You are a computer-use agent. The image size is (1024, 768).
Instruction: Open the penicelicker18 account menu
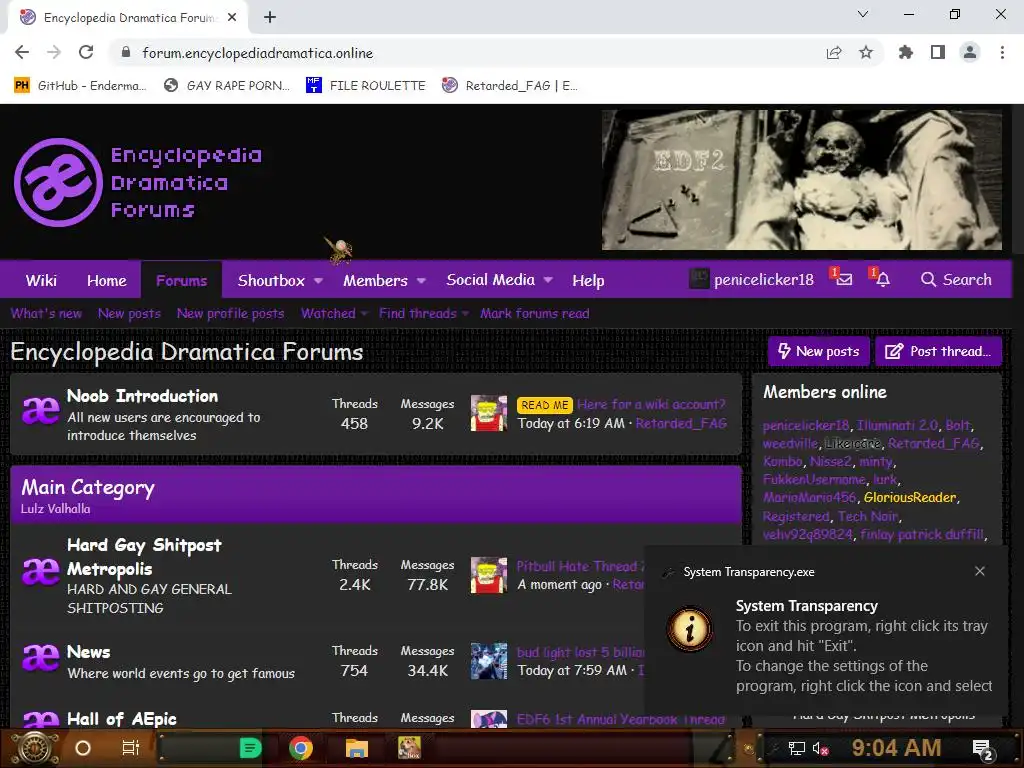pos(752,280)
